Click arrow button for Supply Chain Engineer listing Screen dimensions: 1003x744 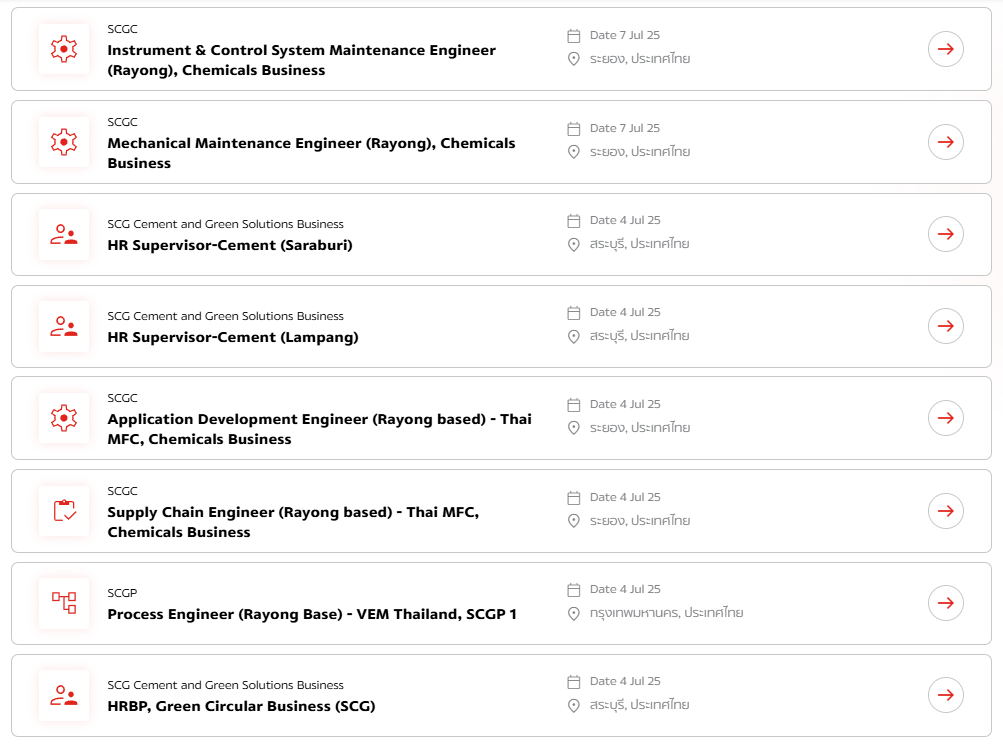point(945,511)
